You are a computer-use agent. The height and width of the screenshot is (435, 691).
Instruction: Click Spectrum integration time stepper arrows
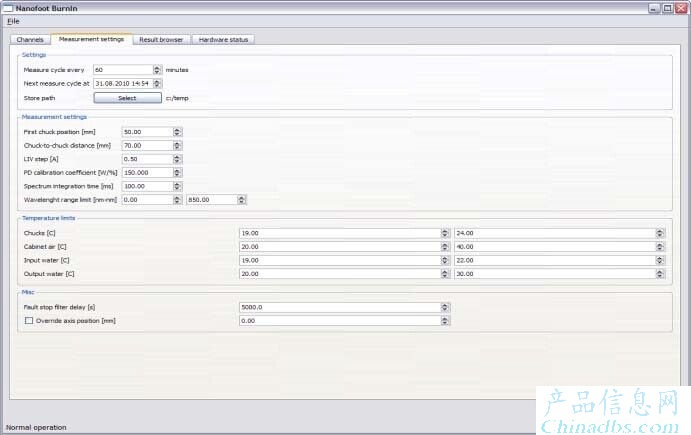click(x=177, y=186)
